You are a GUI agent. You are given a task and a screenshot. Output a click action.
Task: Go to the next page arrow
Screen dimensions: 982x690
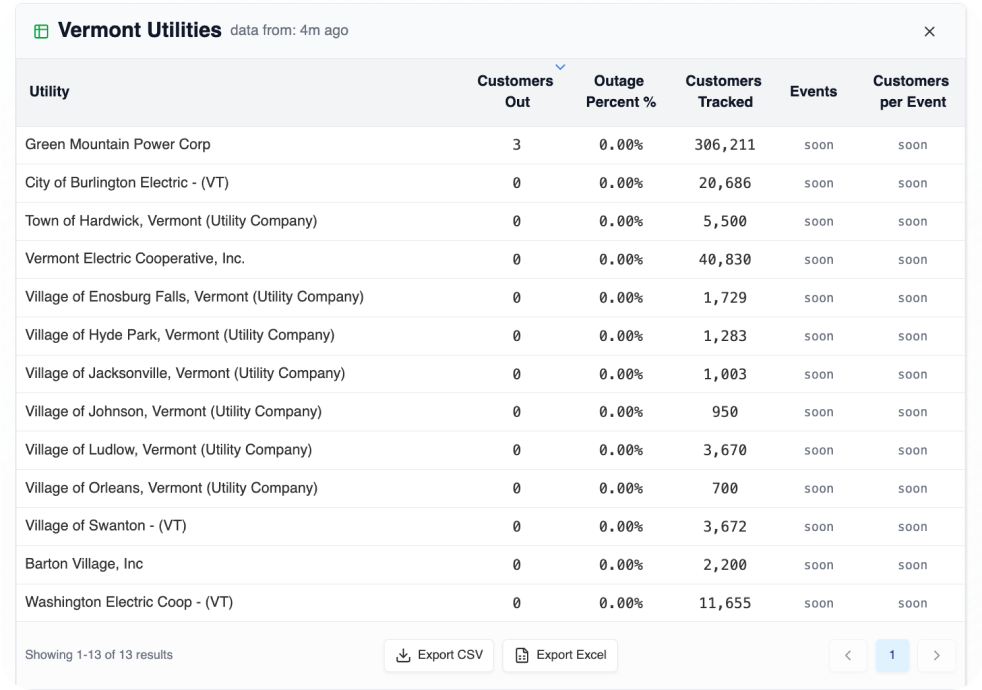click(936, 655)
